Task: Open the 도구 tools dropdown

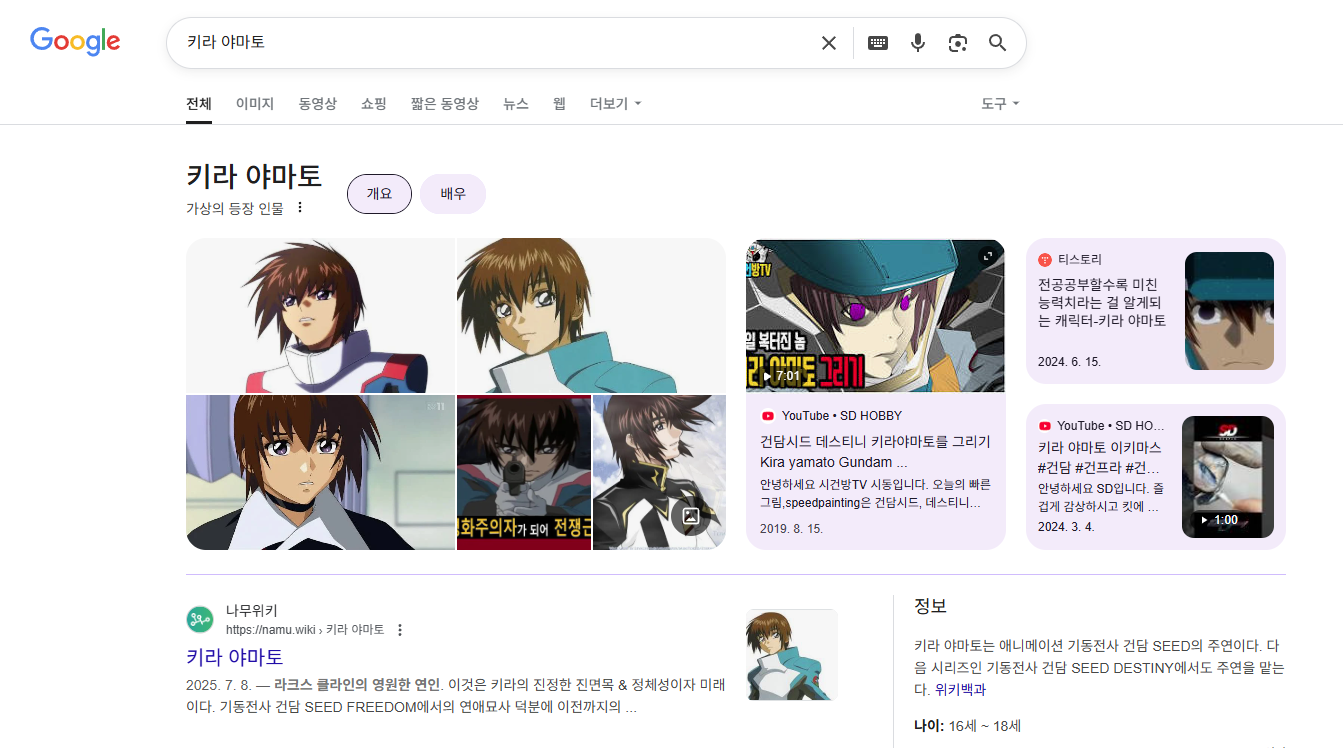Action: tap(1000, 104)
